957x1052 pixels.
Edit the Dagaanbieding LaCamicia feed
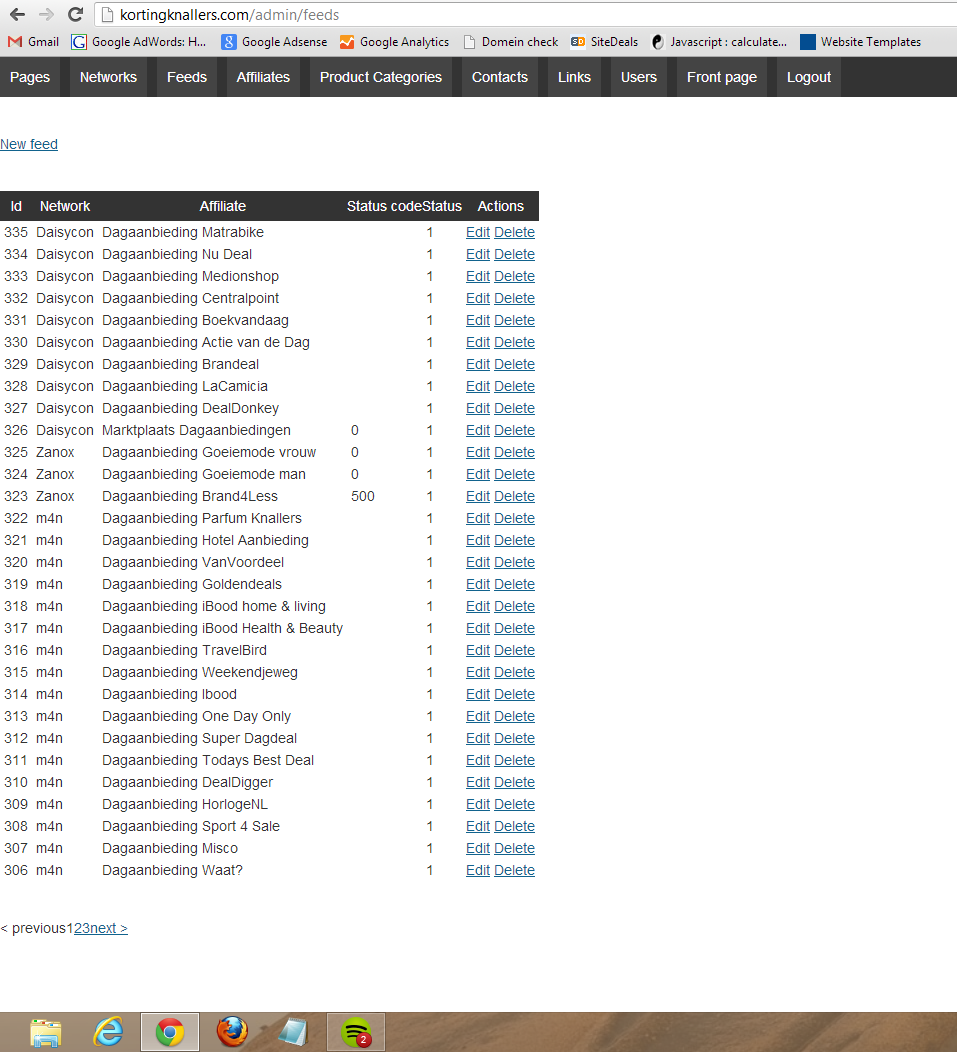pyautogui.click(x=478, y=386)
